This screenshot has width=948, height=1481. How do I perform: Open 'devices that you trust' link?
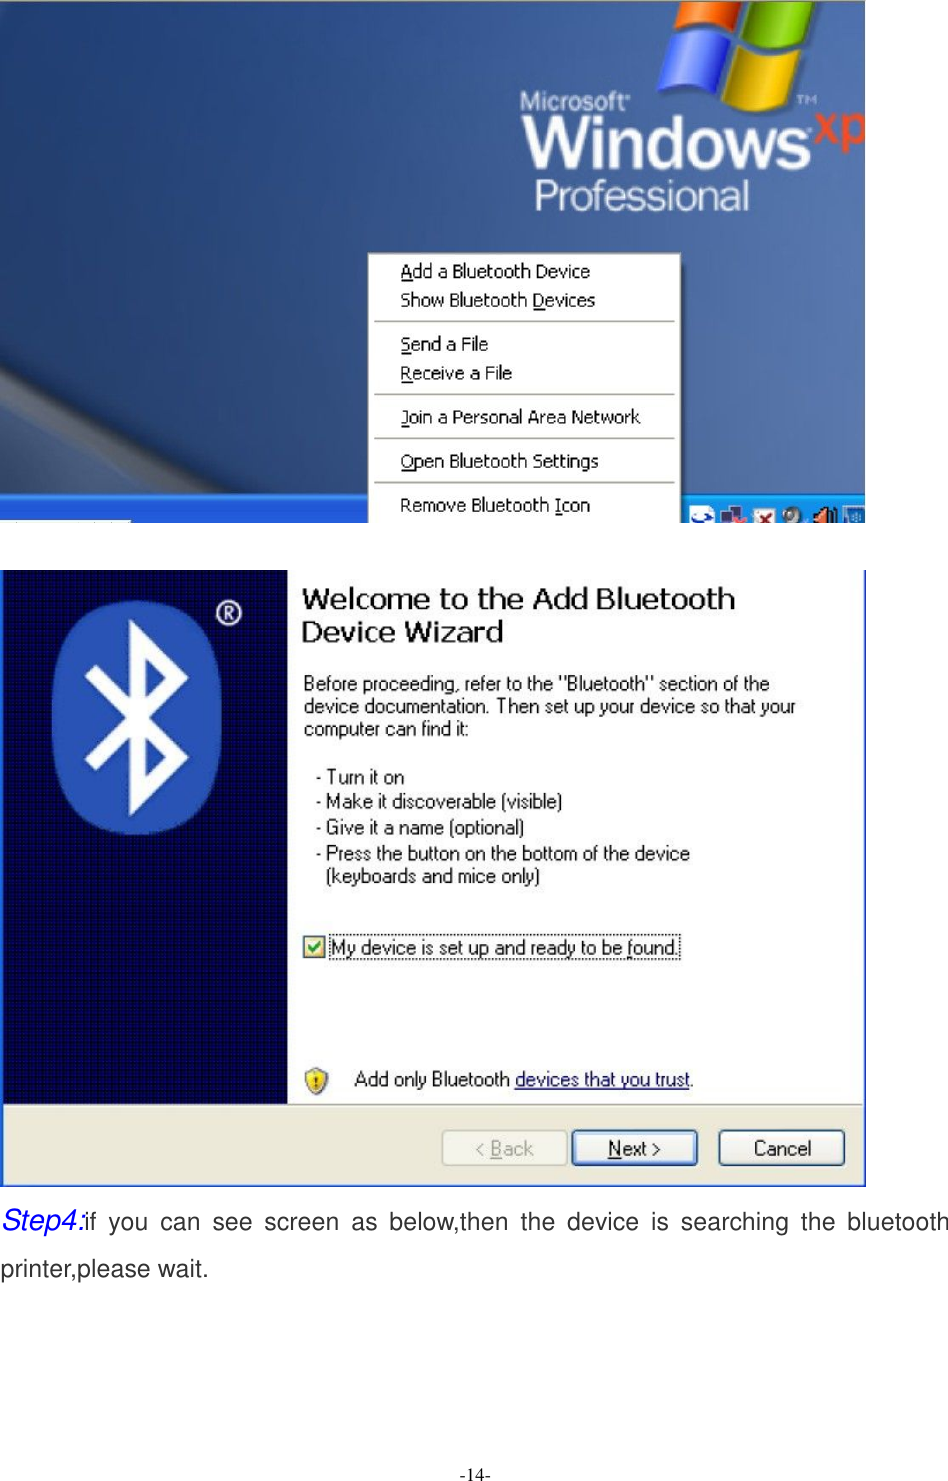(602, 1079)
